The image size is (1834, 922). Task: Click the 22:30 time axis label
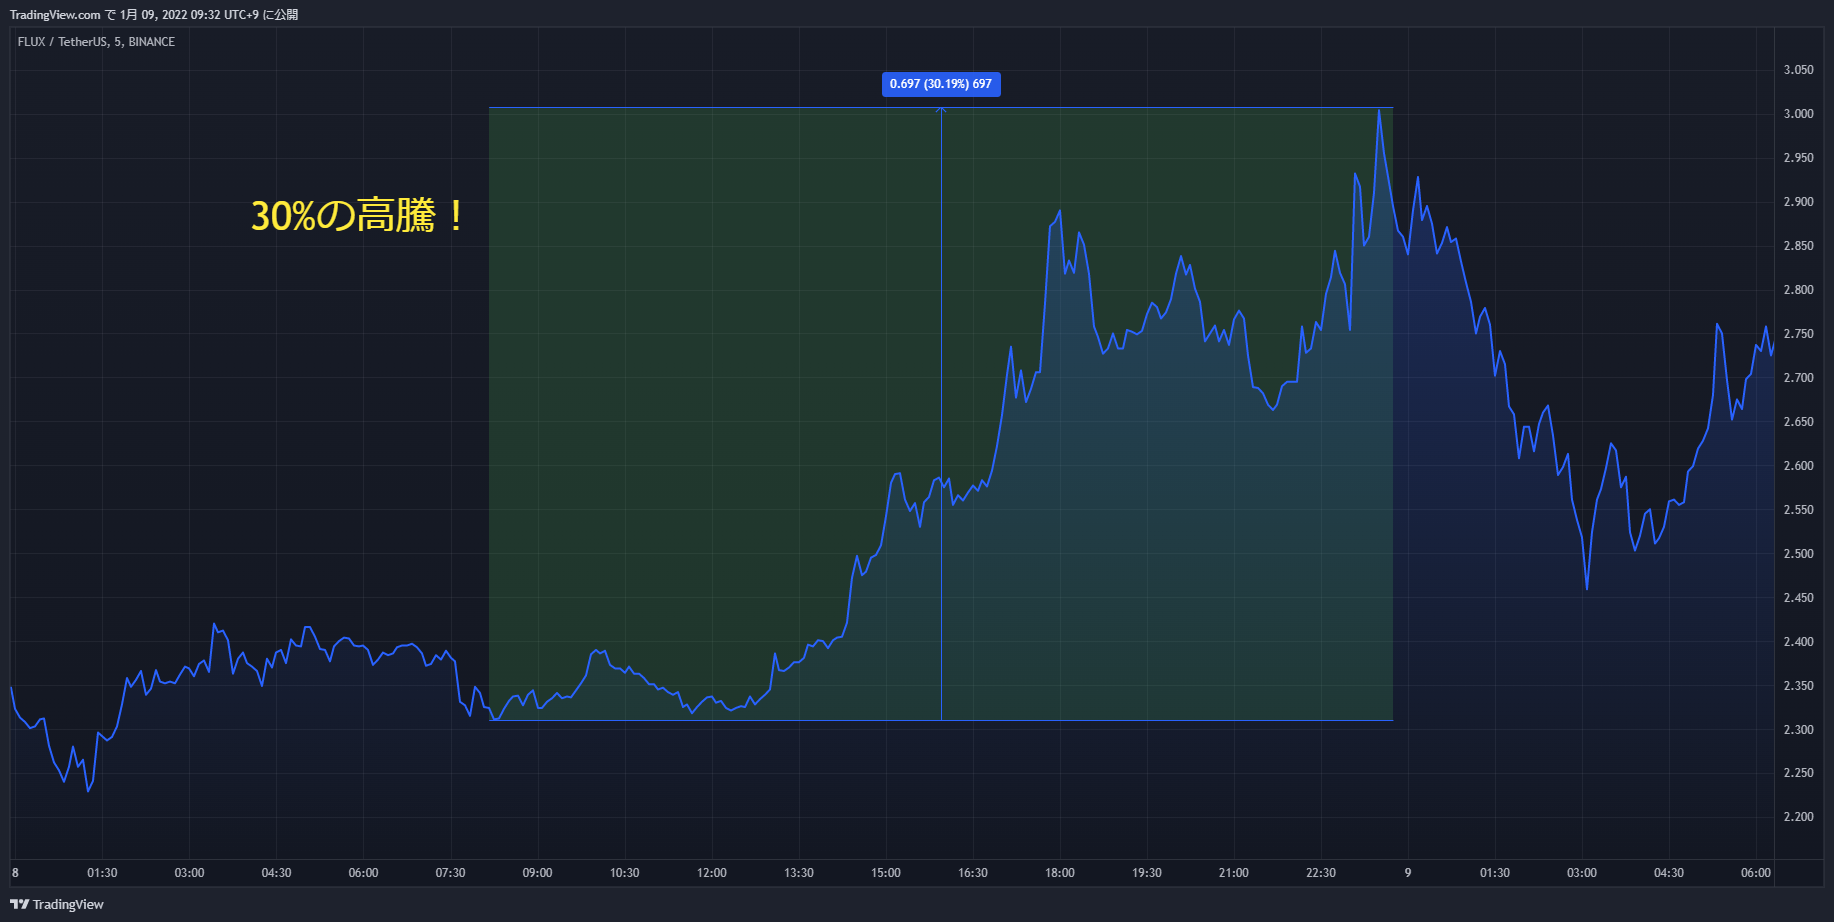(1320, 873)
